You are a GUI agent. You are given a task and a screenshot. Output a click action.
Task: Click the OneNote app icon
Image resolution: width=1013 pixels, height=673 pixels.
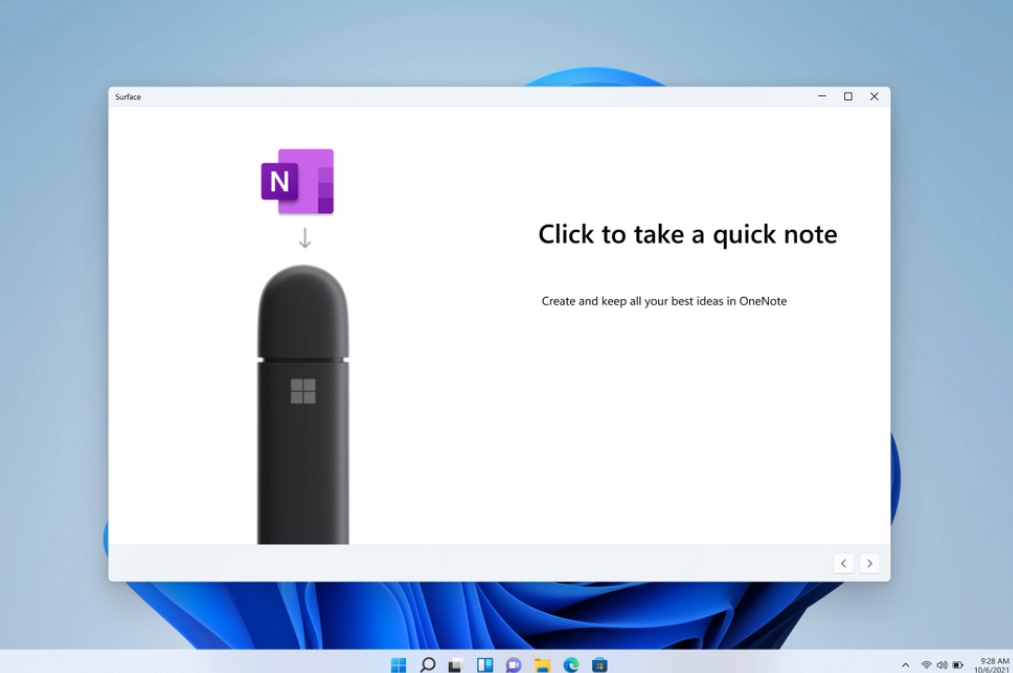point(298,180)
